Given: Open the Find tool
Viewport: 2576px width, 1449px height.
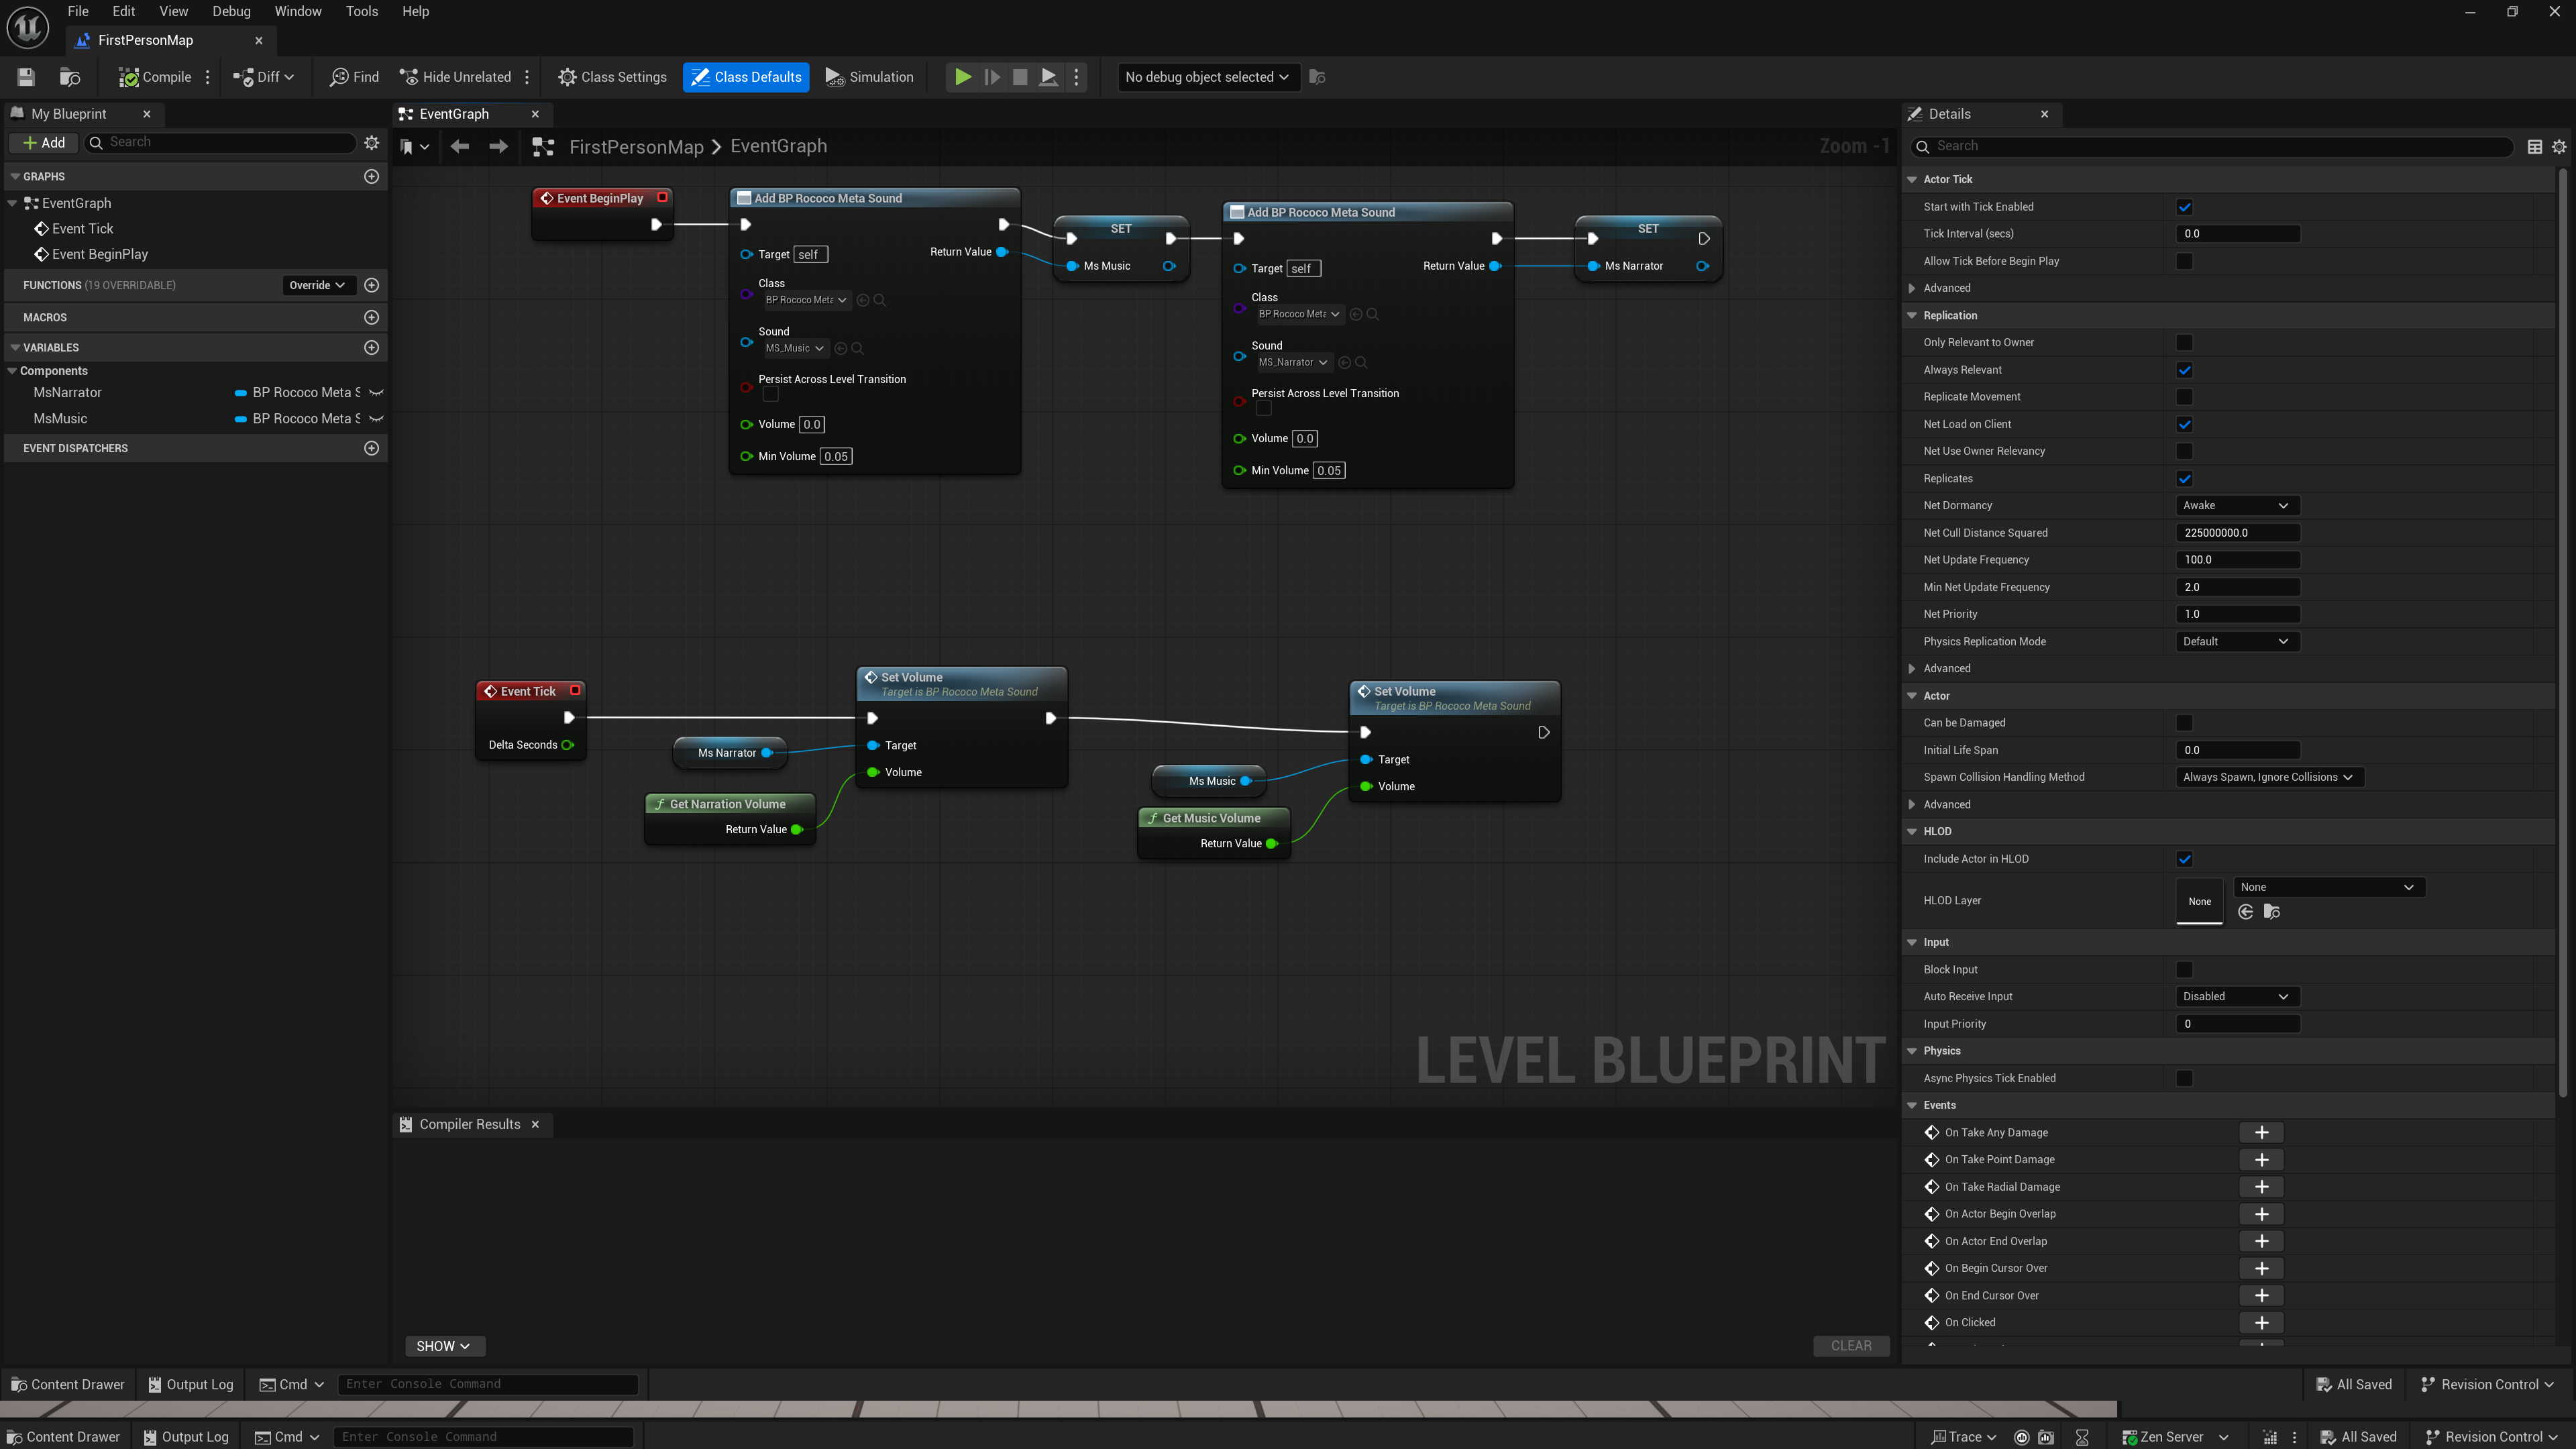Looking at the screenshot, I should [x=354, y=77].
